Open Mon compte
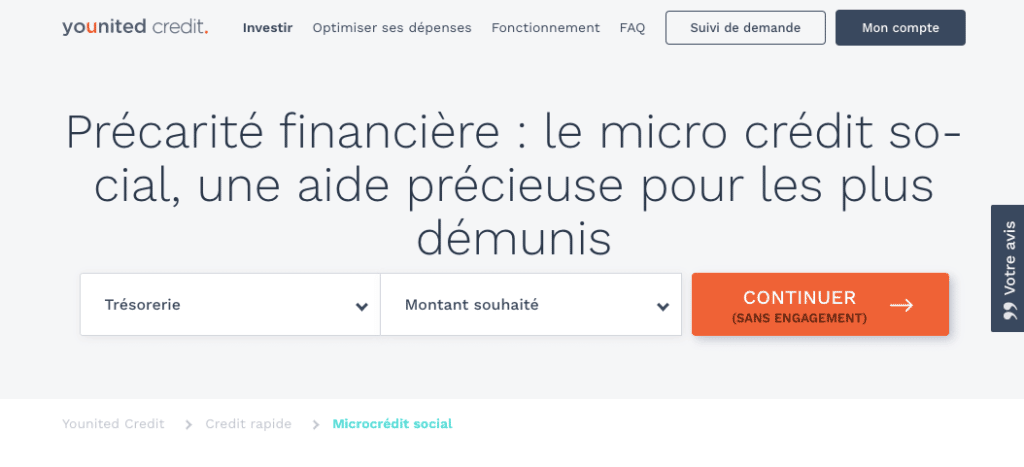This screenshot has height=467, width=1024. point(900,28)
